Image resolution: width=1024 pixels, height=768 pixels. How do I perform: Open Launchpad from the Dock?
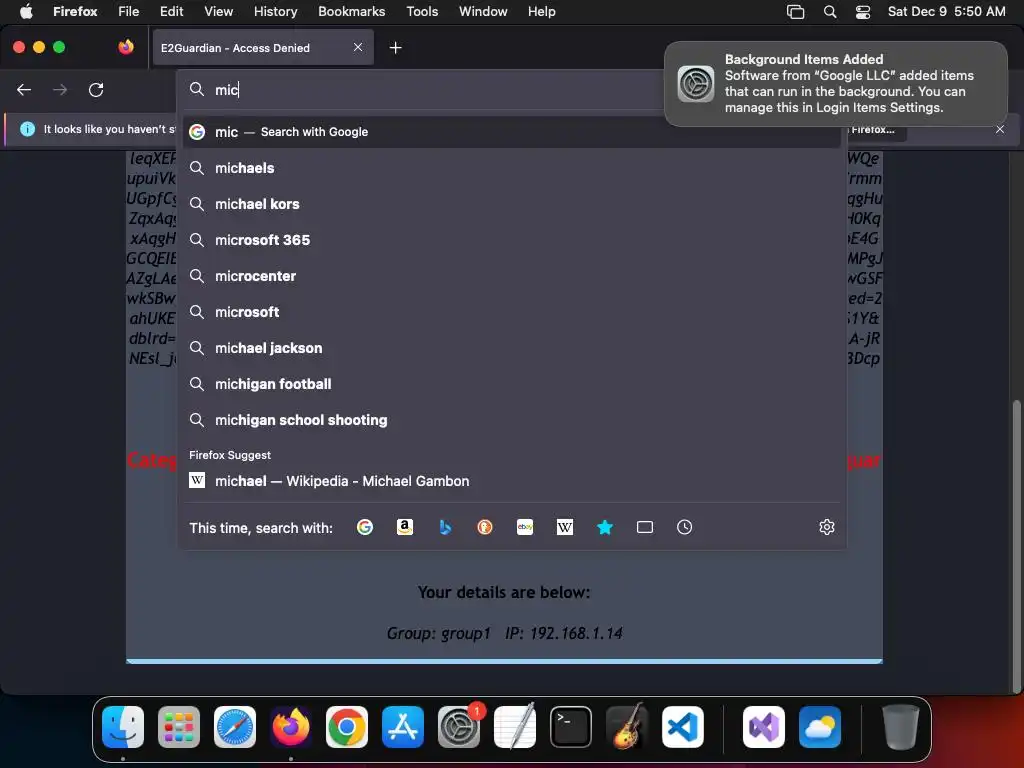click(179, 727)
